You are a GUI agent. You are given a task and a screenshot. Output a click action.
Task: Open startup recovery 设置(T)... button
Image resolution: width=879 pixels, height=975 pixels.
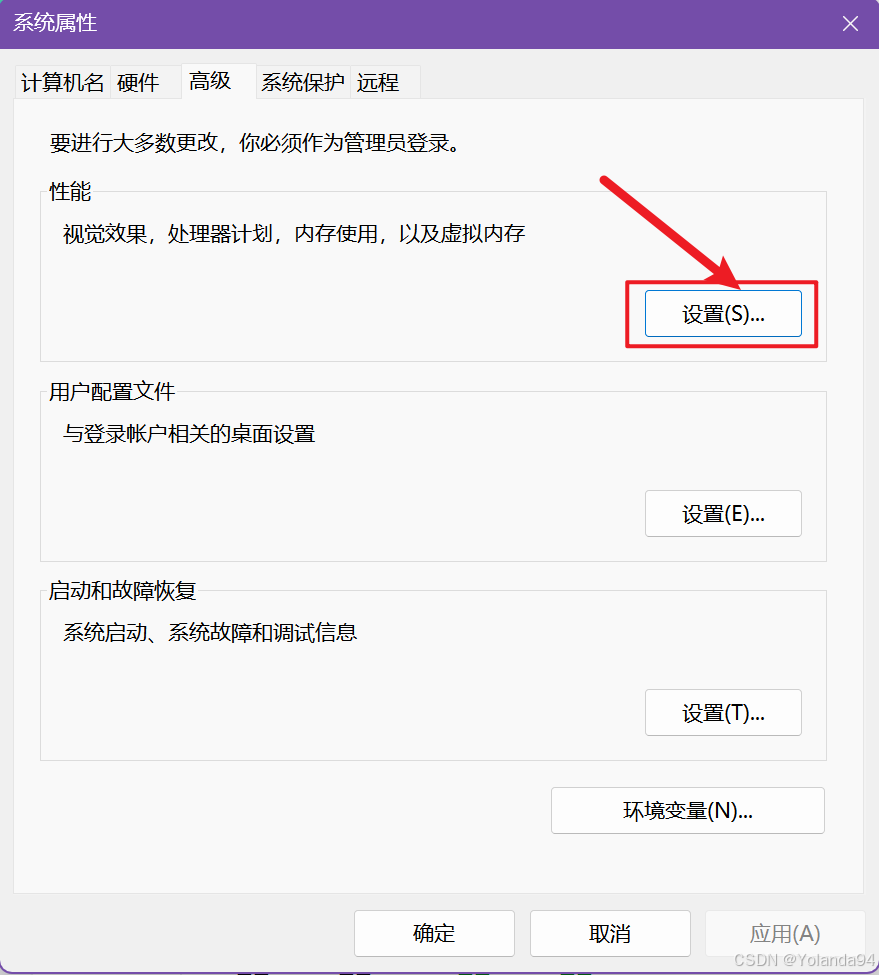tap(723, 713)
